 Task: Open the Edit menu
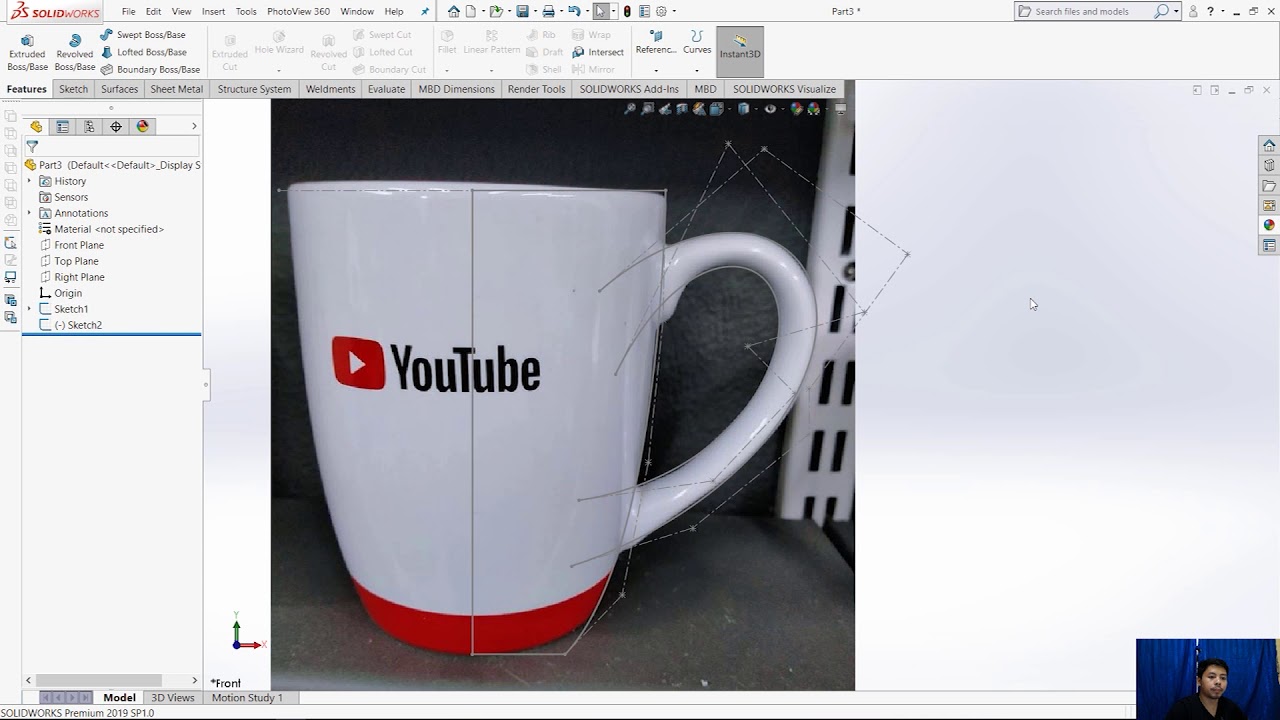click(153, 11)
